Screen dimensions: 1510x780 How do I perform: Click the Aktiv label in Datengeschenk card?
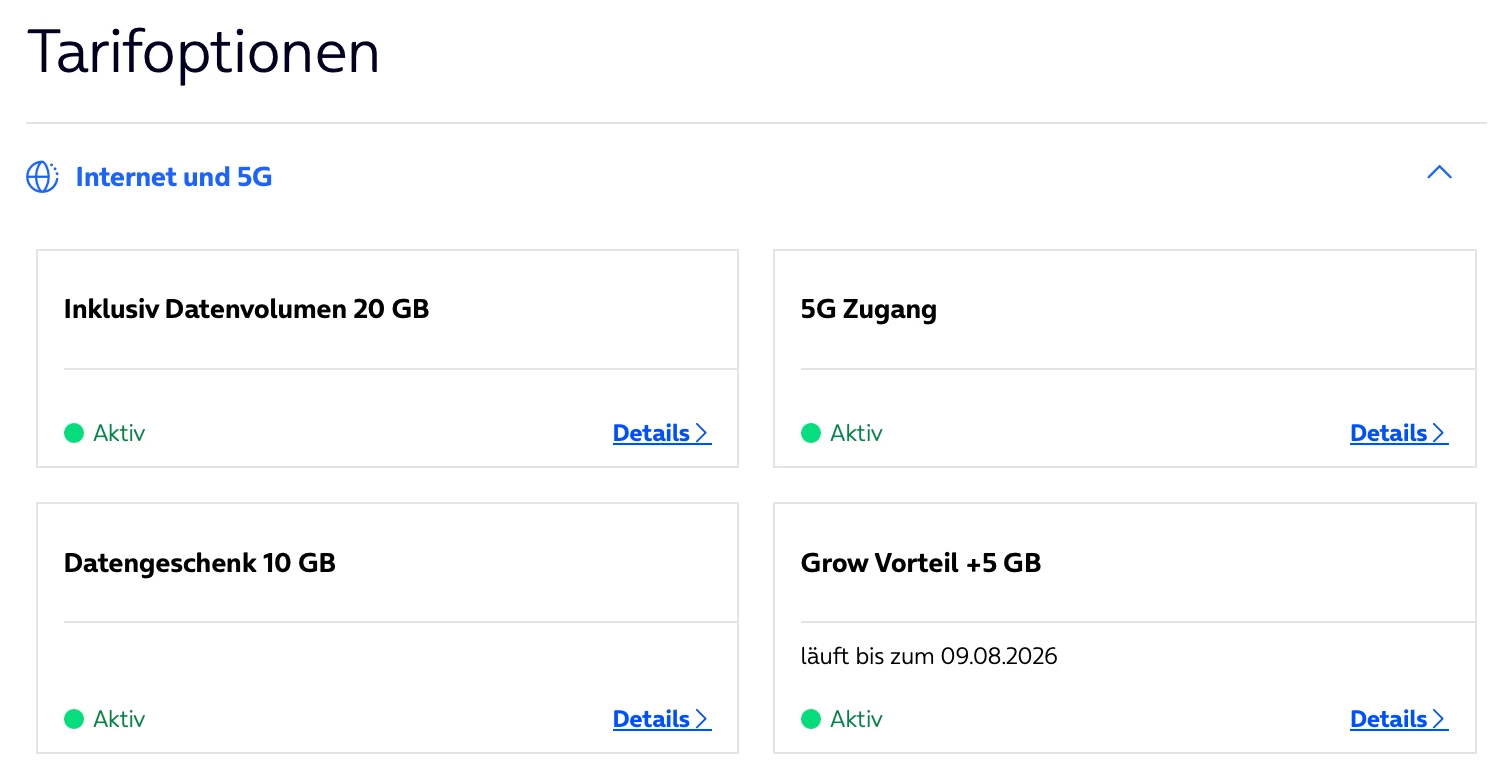coord(119,719)
